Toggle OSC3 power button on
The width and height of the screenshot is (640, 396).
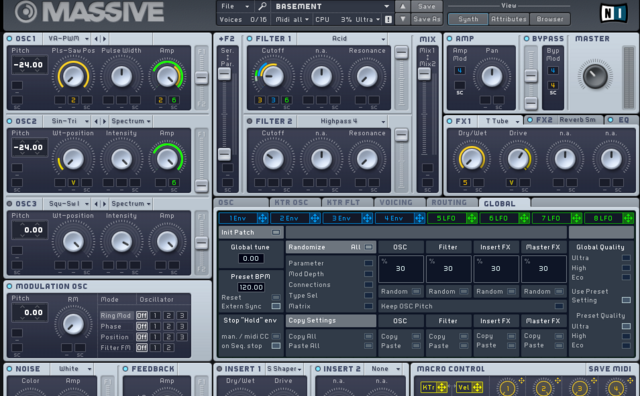tap(10, 203)
